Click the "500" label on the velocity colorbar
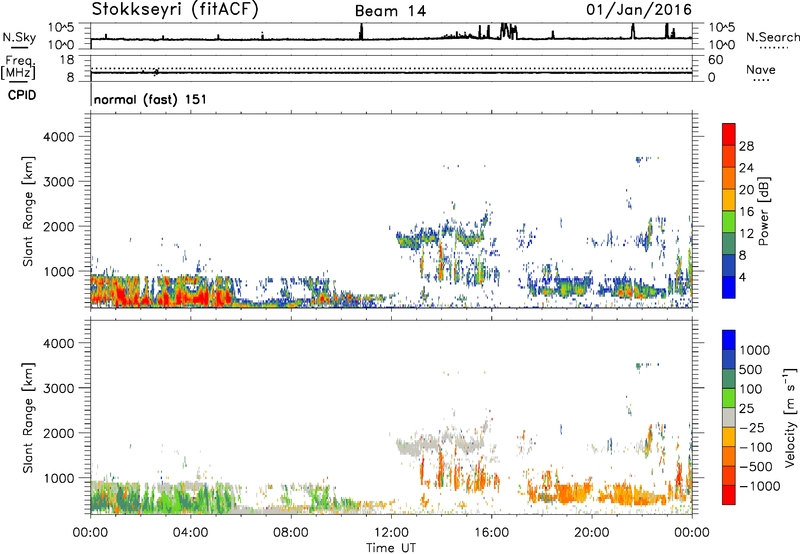 point(751,370)
